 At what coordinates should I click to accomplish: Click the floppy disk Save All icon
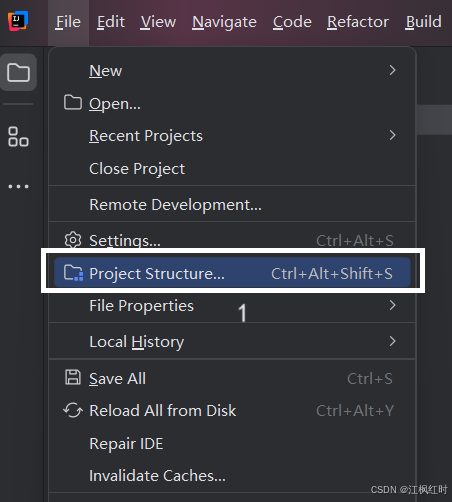(x=73, y=377)
